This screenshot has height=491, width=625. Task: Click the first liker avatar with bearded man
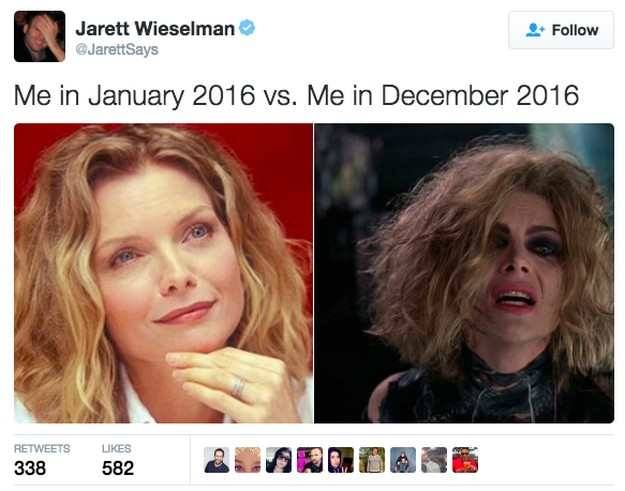tap(216, 460)
